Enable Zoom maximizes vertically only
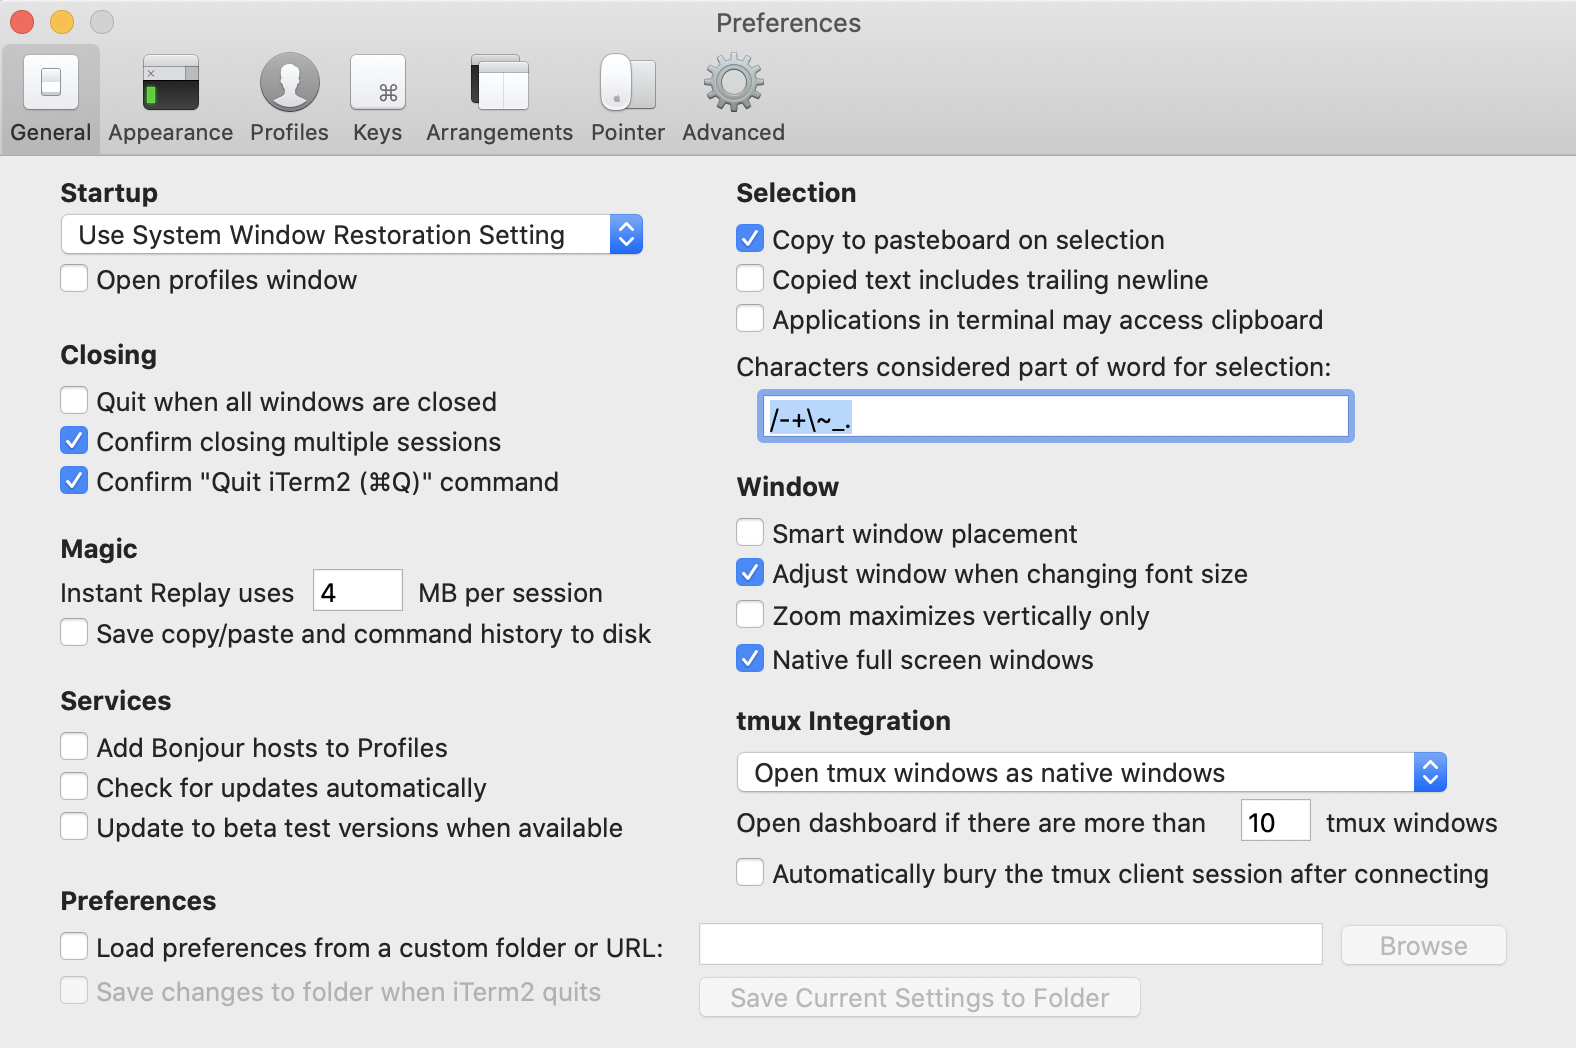Screen dimensions: 1576x1048 (750, 614)
